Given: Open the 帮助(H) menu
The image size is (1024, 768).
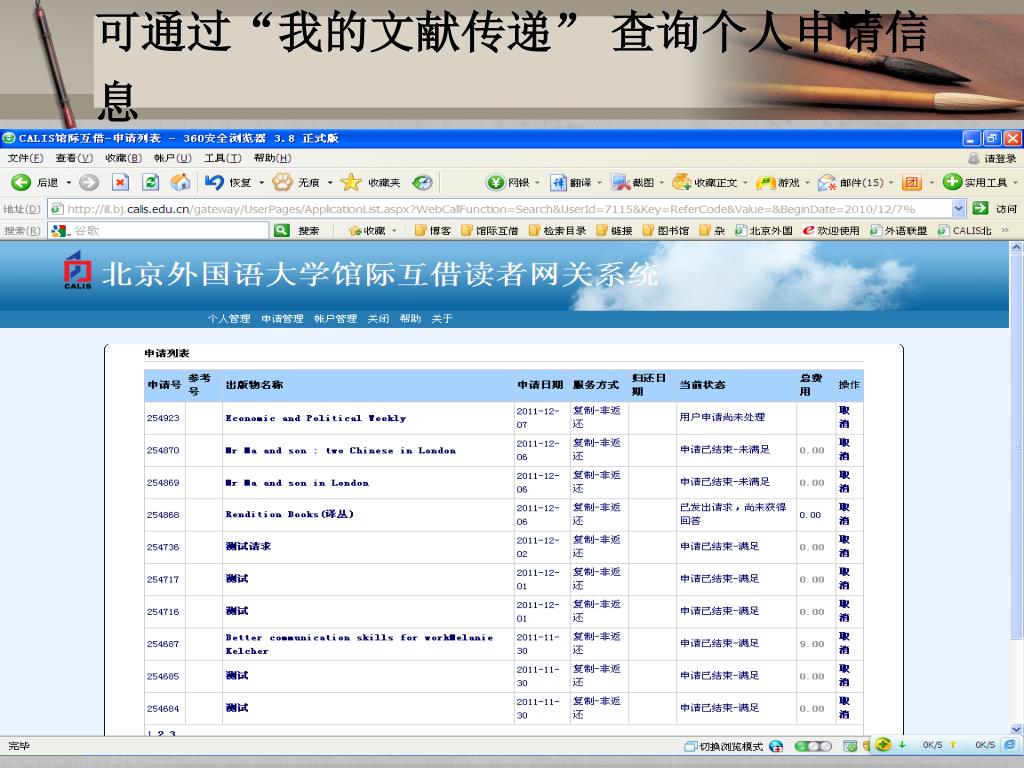Looking at the screenshot, I should pos(272,158).
